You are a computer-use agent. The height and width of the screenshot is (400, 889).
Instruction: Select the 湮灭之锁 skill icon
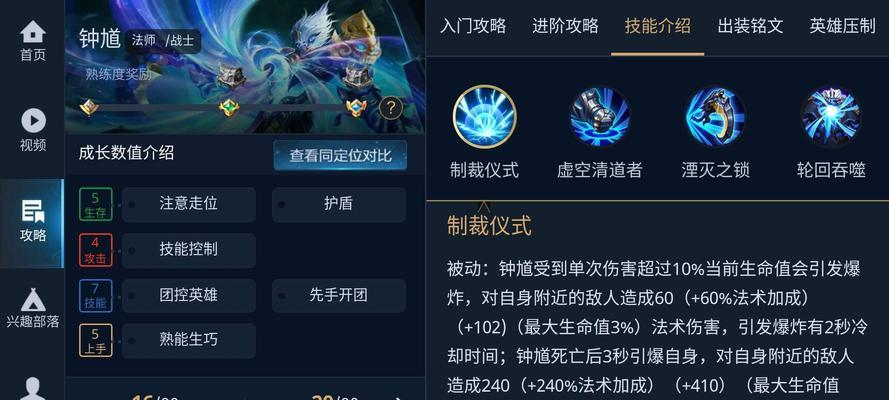click(715, 117)
